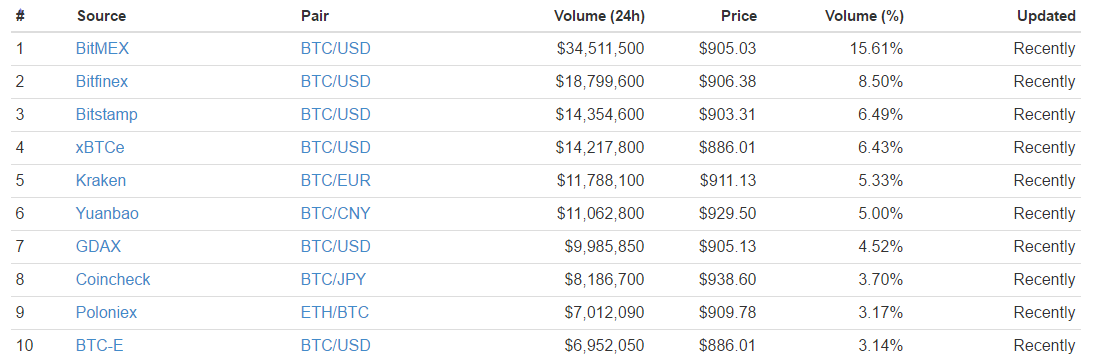The image size is (1101, 361).
Task: Sort table by Volume (24h) header
Action: (x=599, y=15)
